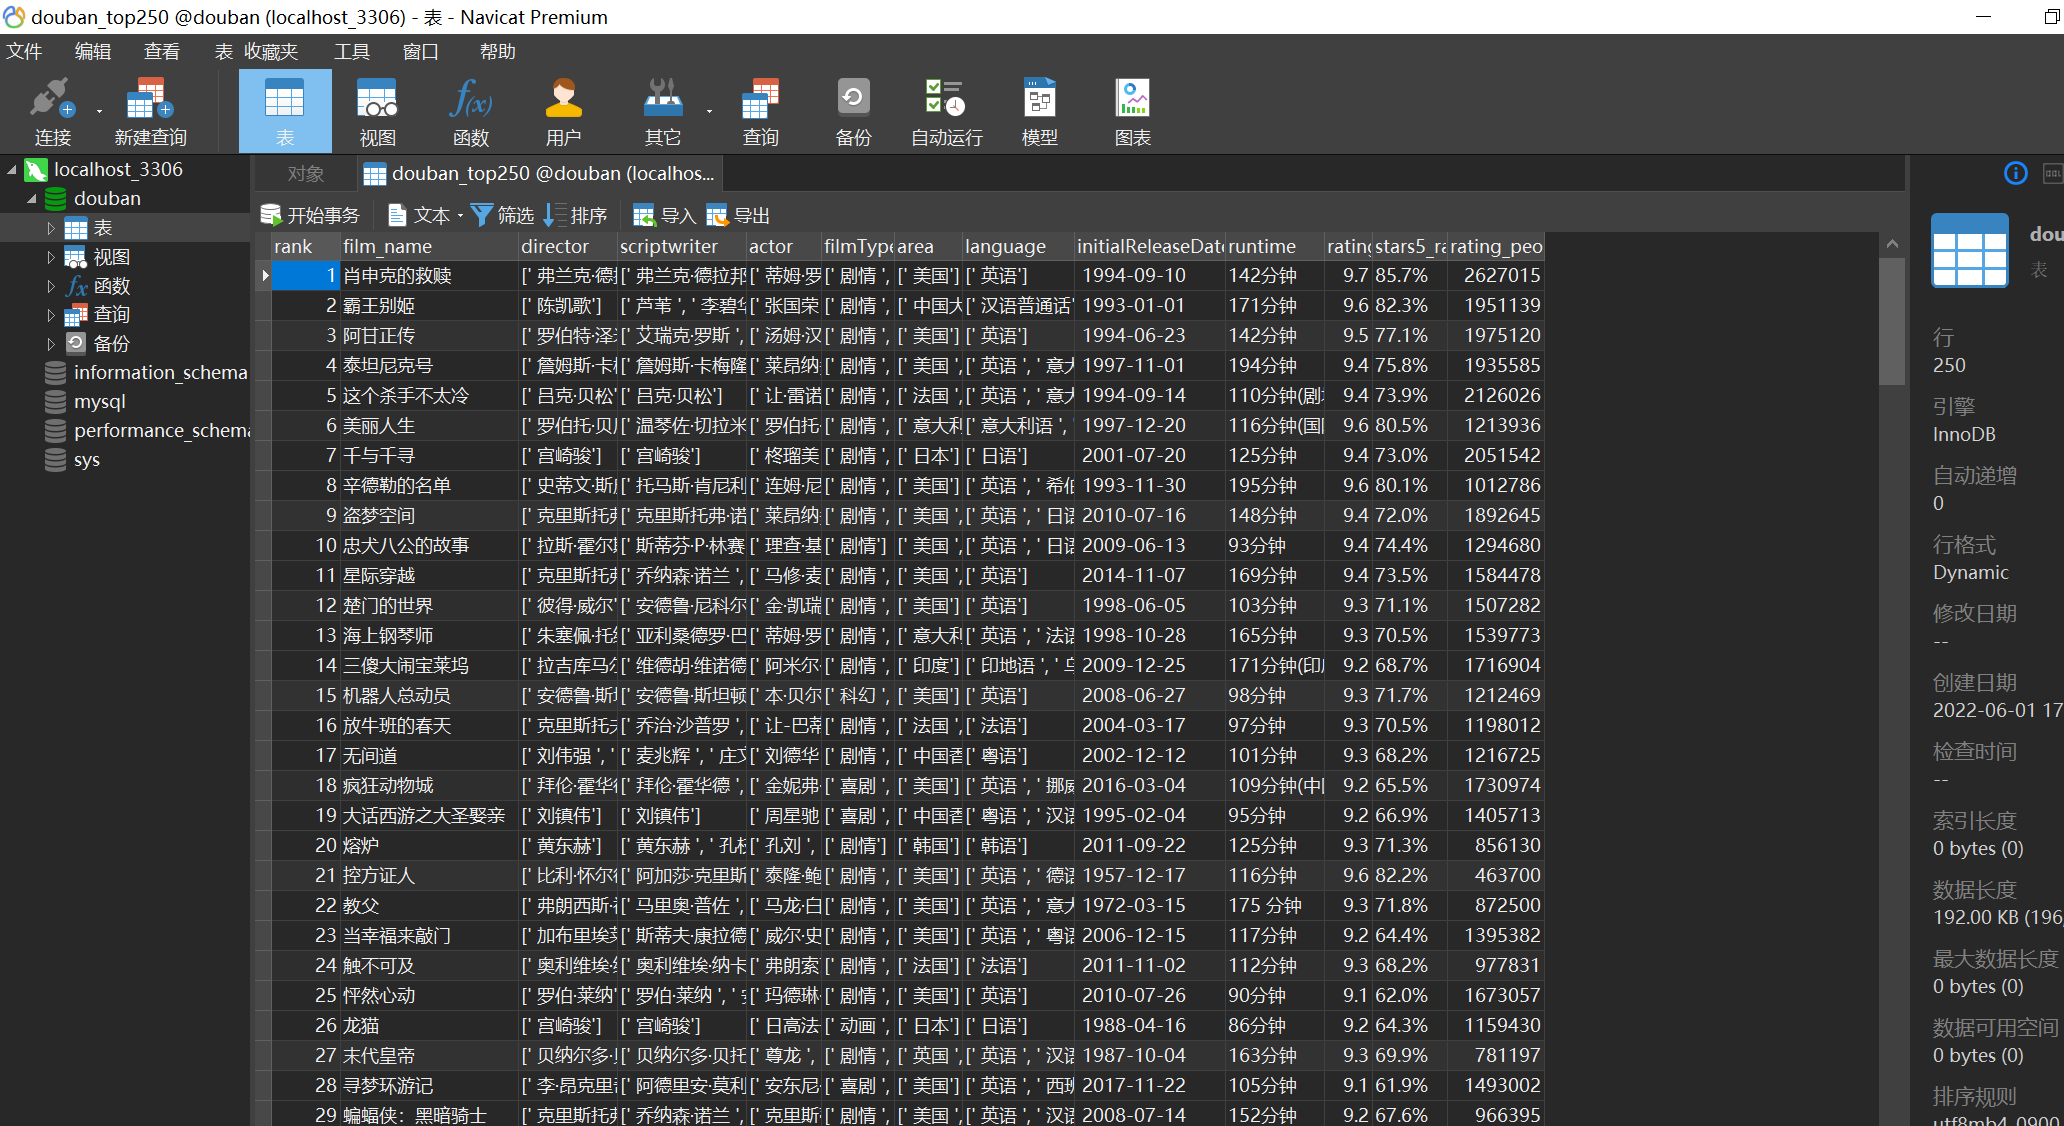
Task: Open the 用户 (User) toolbar icon
Action: (563, 112)
